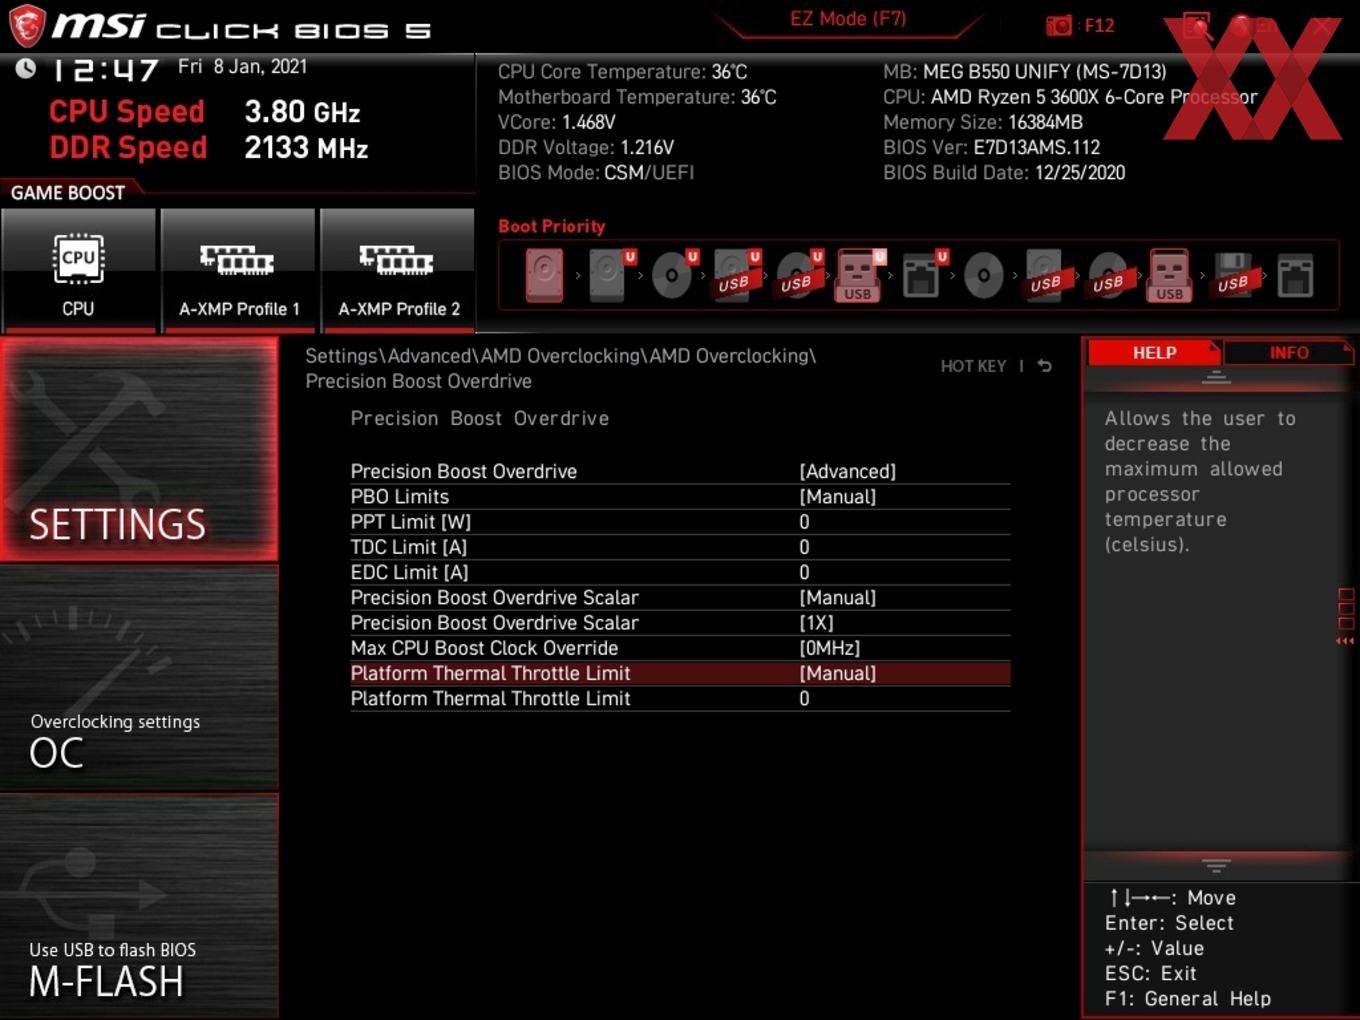Click the displayed time 12:47
The height and width of the screenshot is (1020, 1360).
(x=105, y=69)
